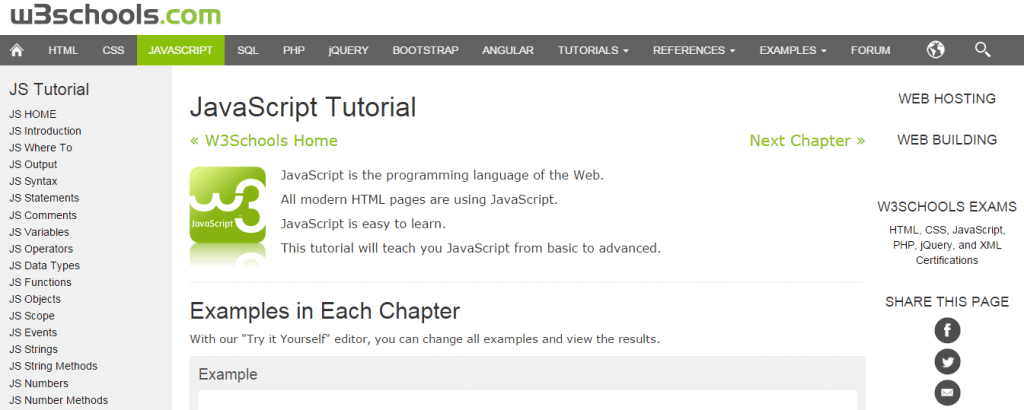
Task: Open JS Strings in the sidebar
Action: [x=33, y=349]
